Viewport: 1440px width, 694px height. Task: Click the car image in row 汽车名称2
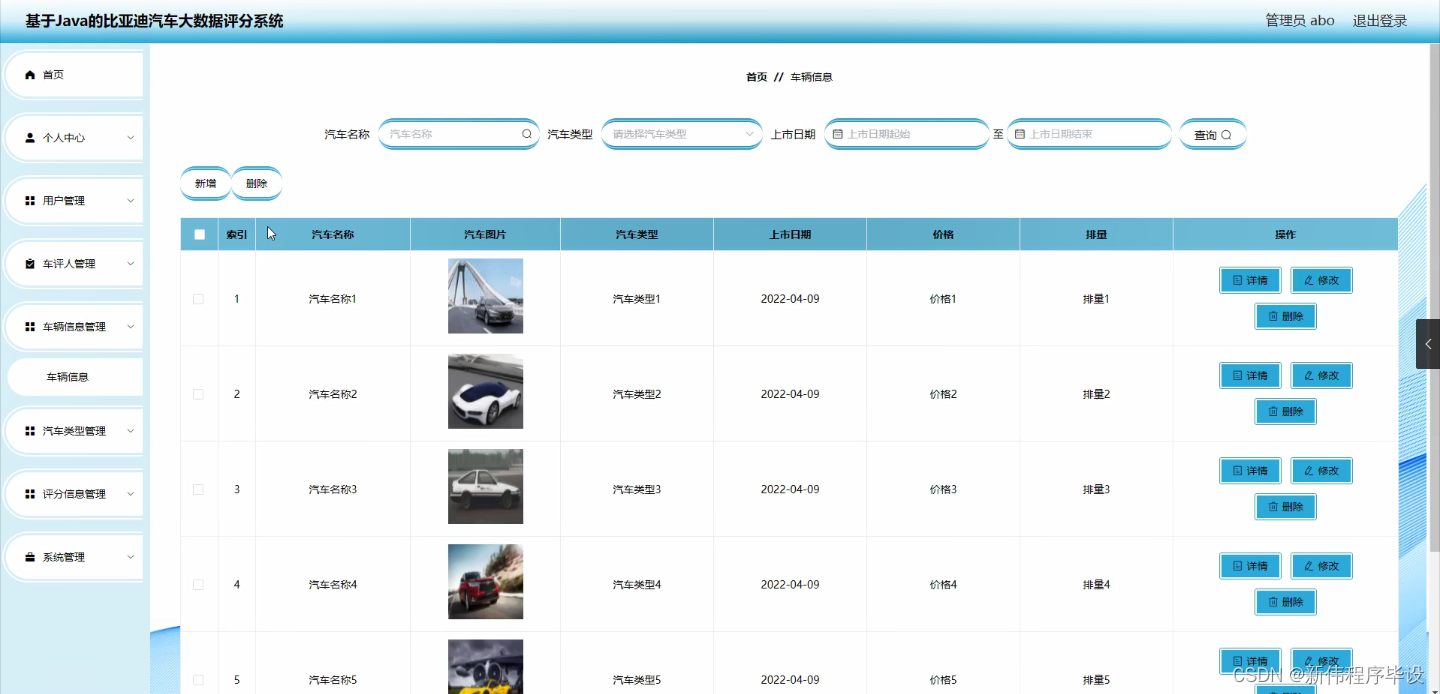pyautogui.click(x=485, y=391)
